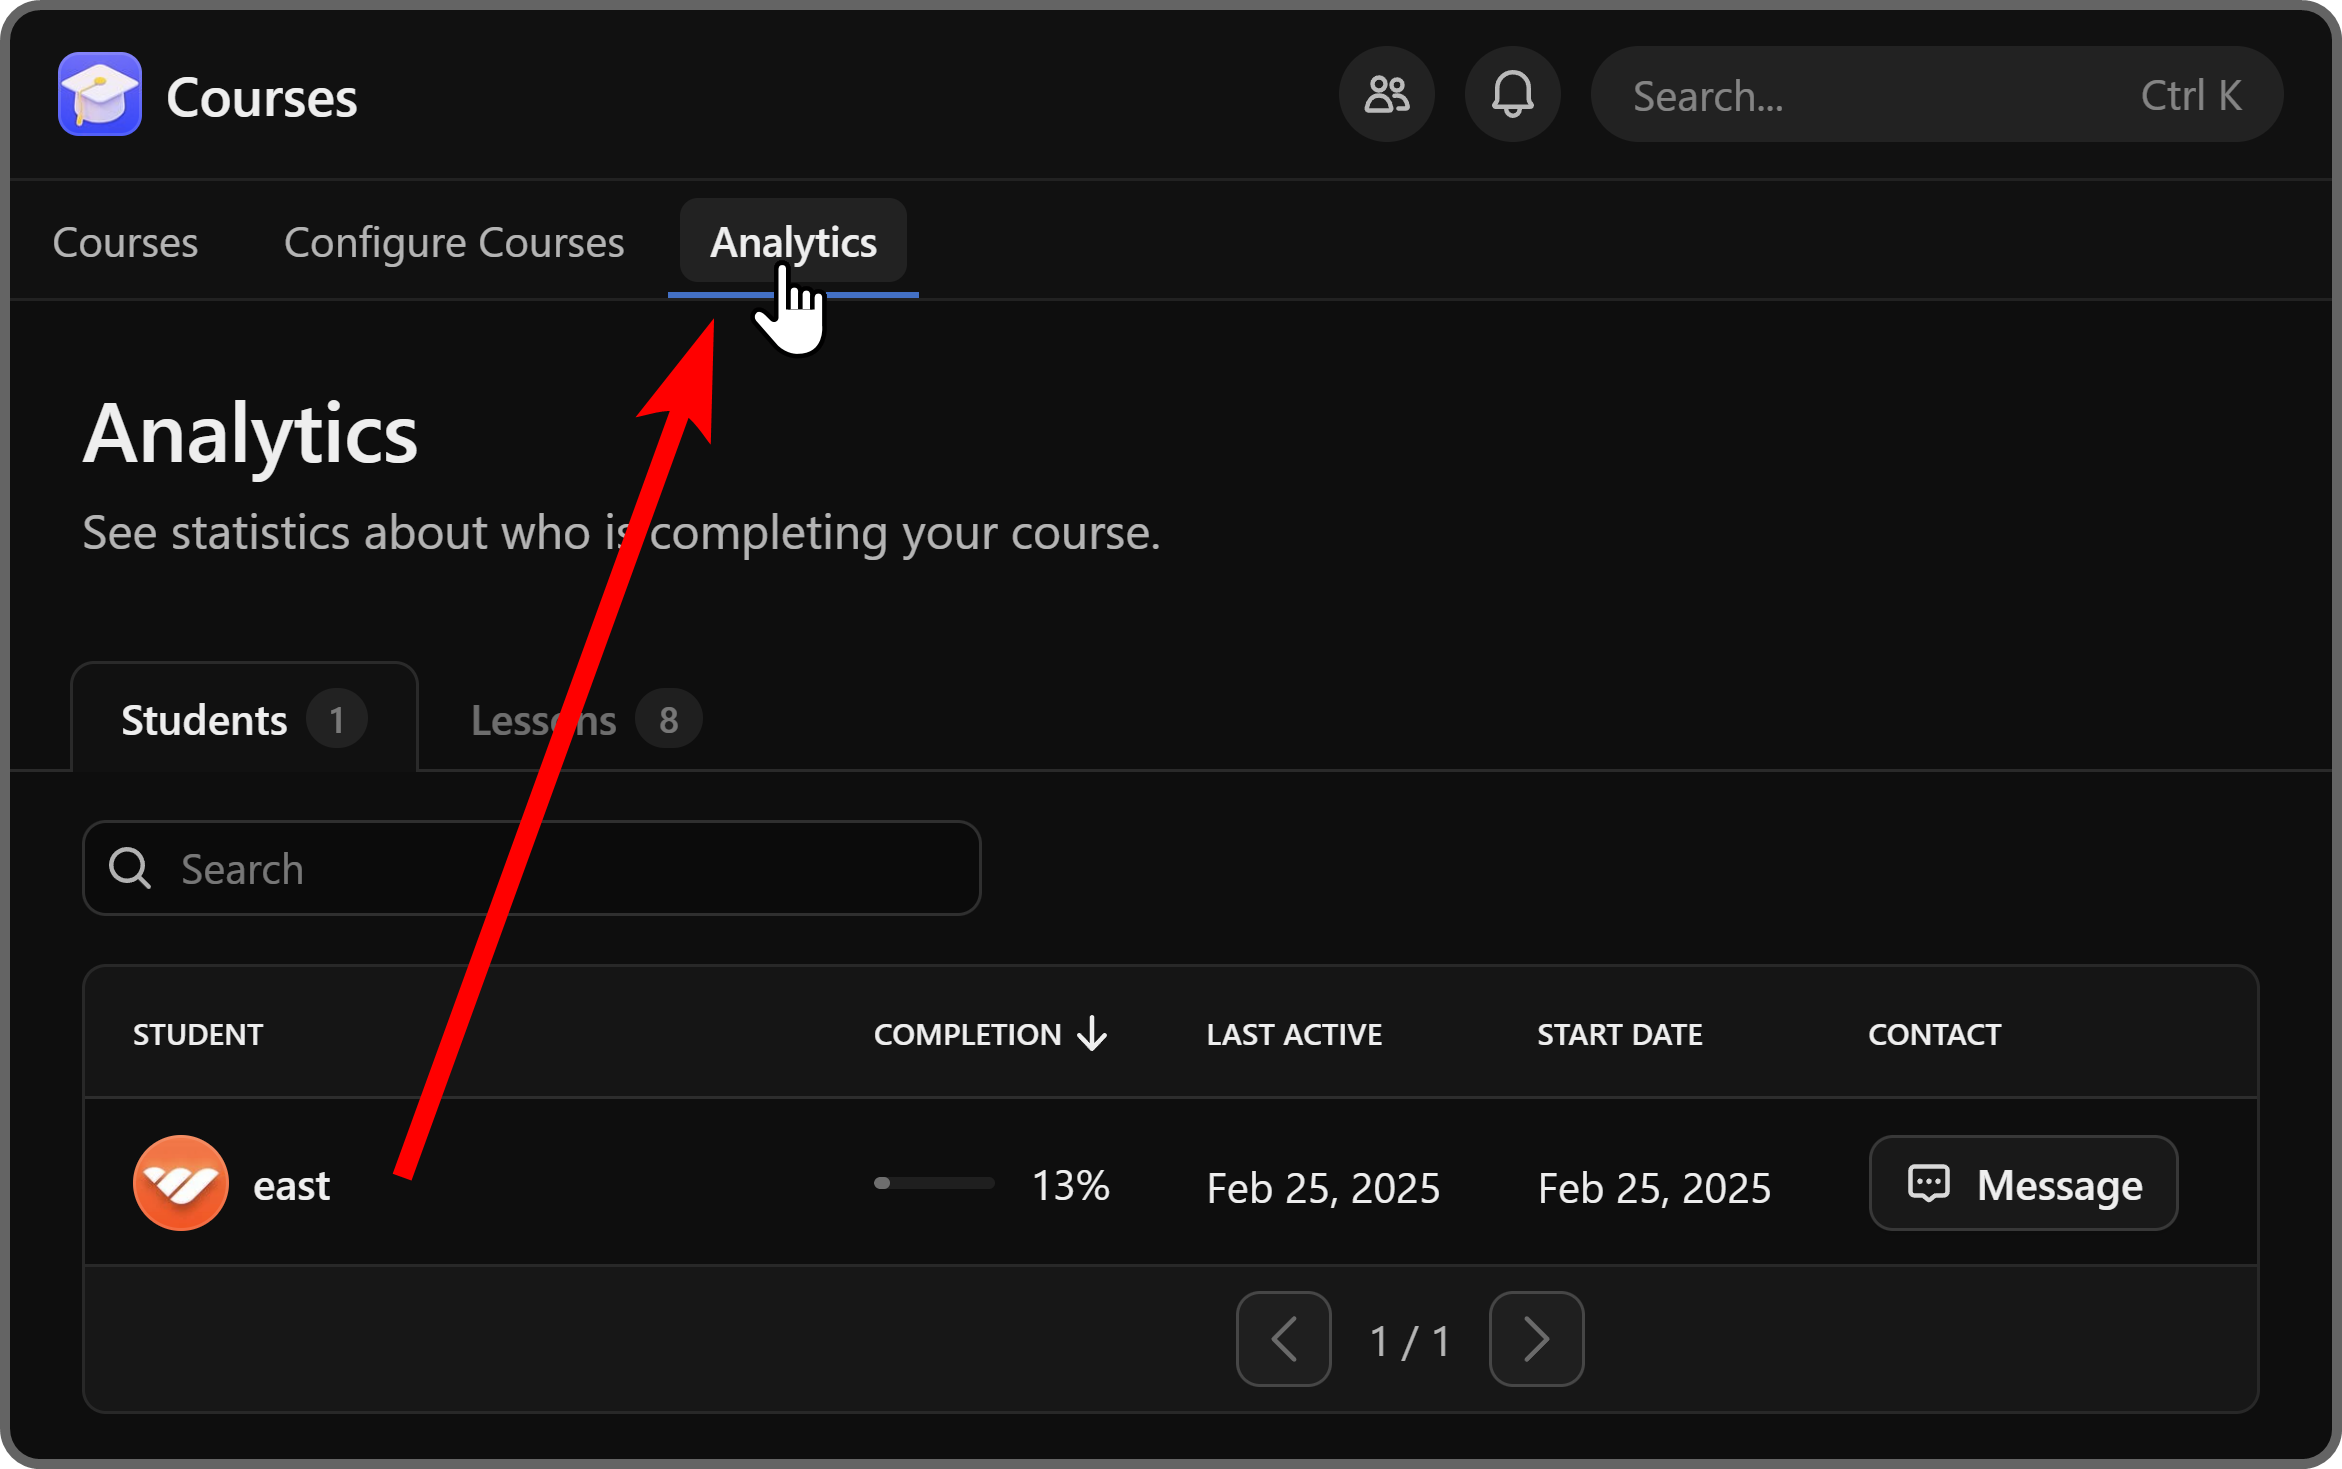The width and height of the screenshot is (2342, 1469).
Task: Open notifications via the bell icon
Action: click(x=1512, y=94)
